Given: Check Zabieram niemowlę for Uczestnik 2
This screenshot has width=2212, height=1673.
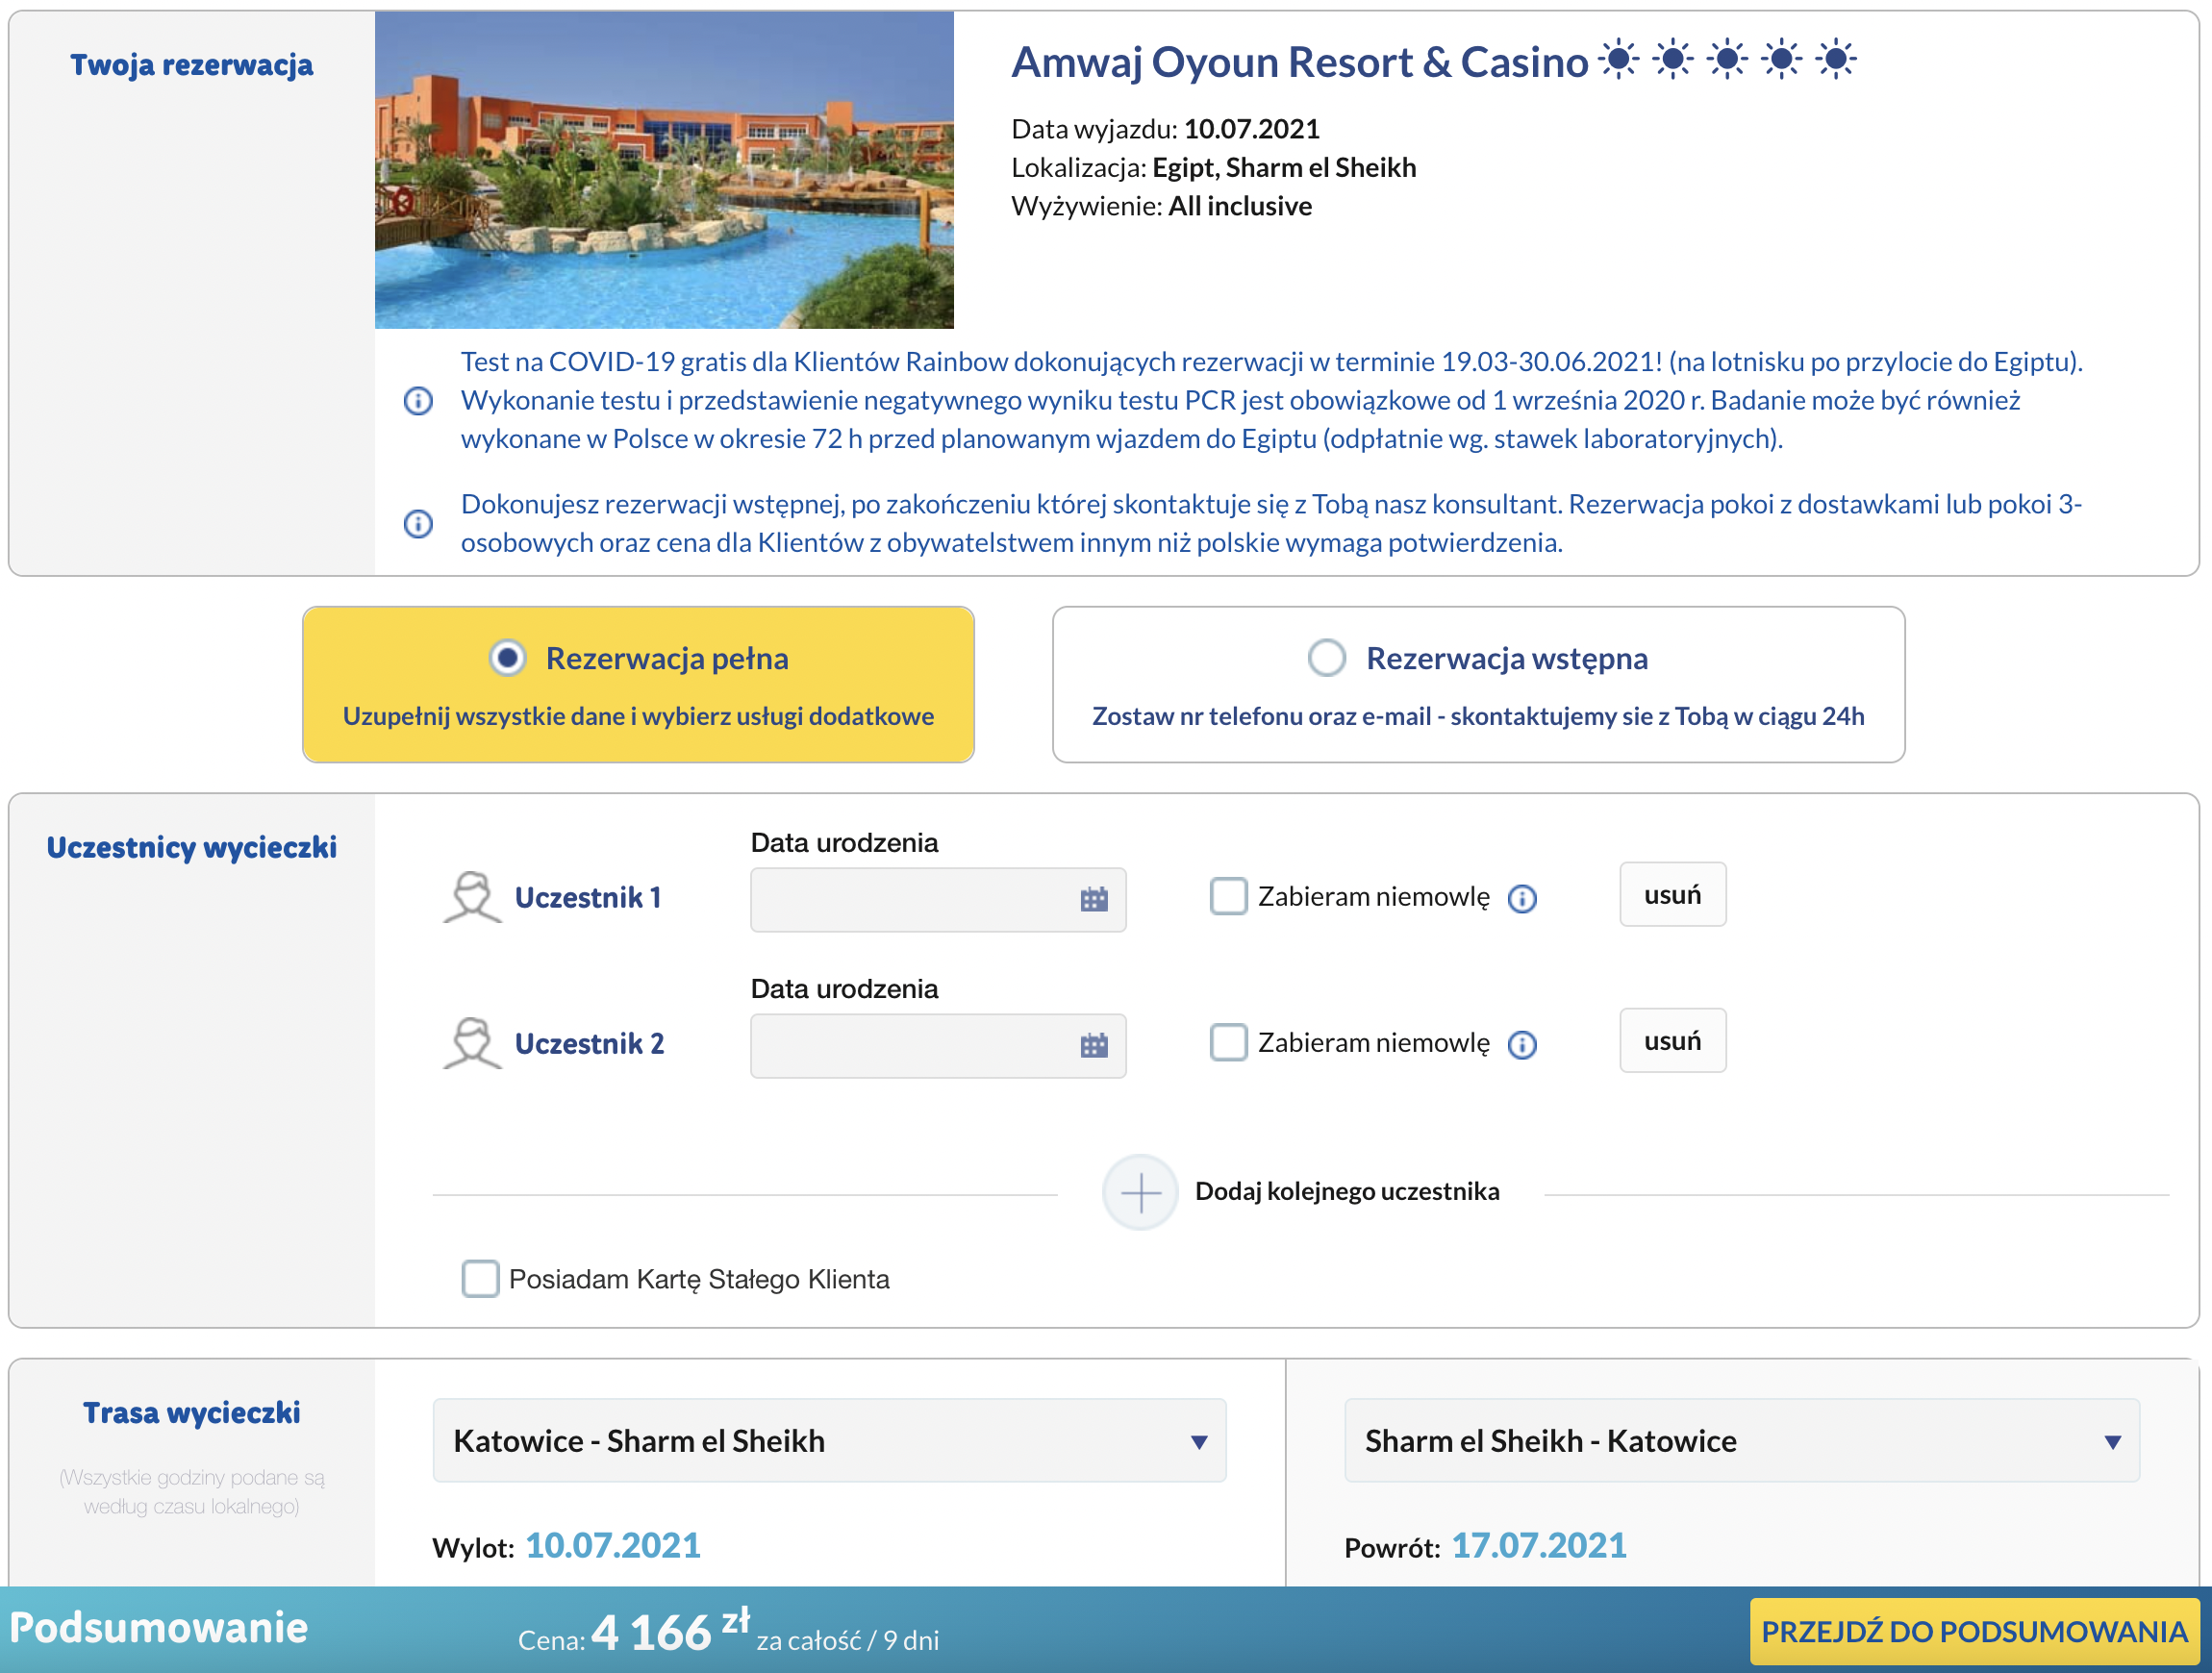Looking at the screenshot, I should coord(1228,1042).
